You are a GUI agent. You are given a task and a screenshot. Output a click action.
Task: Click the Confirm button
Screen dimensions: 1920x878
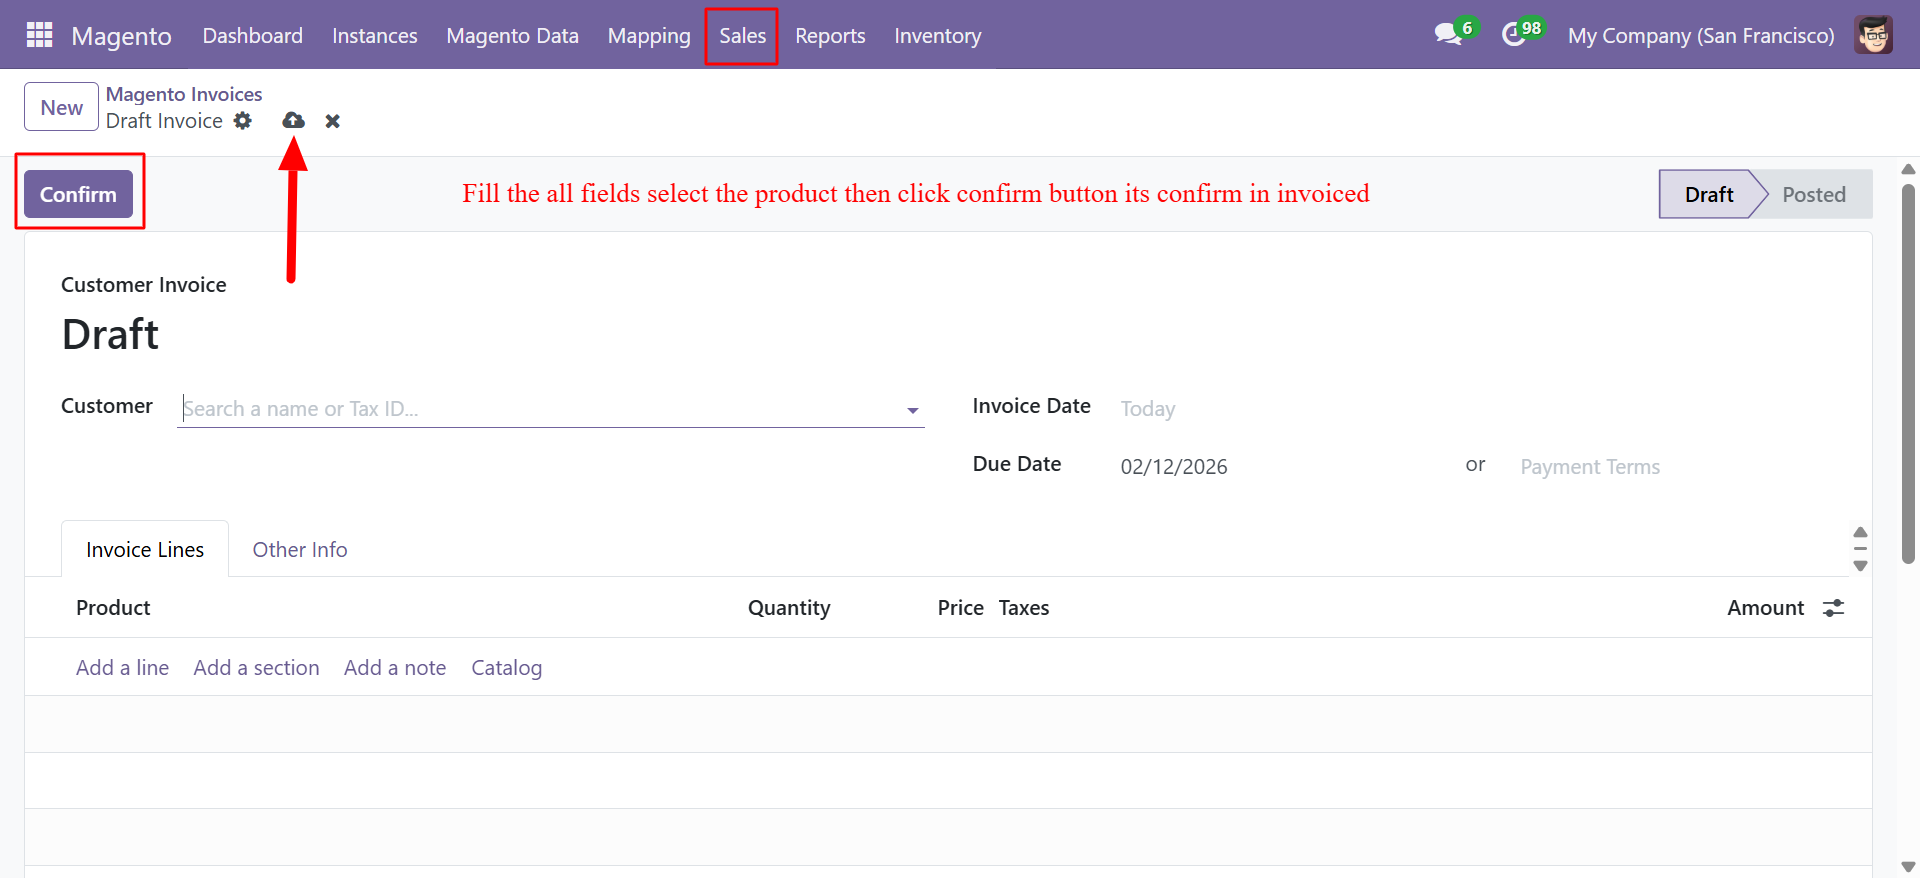pos(78,194)
